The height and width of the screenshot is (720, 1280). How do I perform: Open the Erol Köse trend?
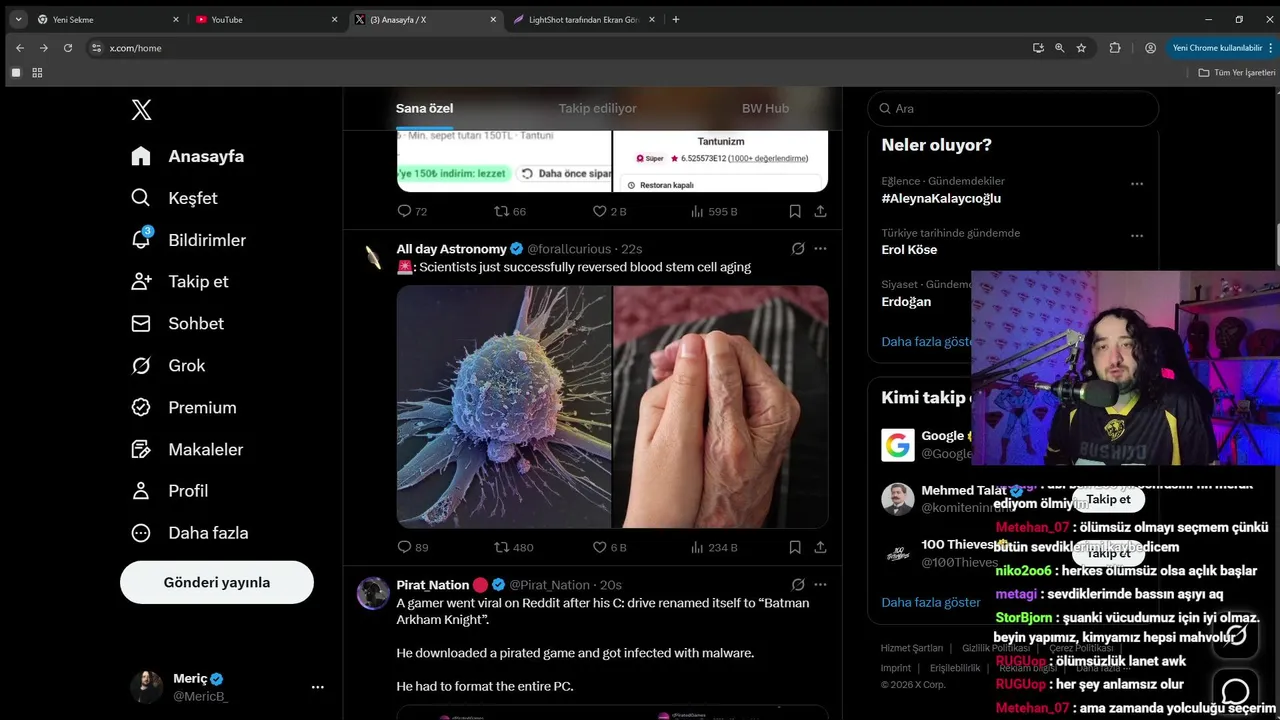pos(909,250)
